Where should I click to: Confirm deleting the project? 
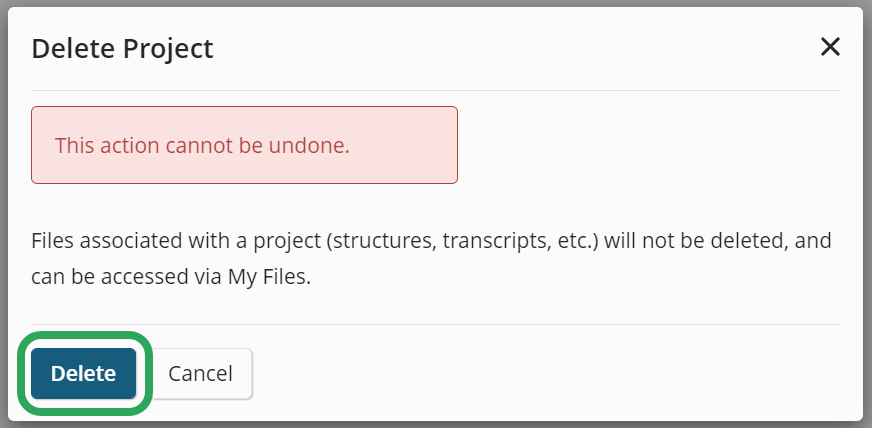click(x=83, y=373)
